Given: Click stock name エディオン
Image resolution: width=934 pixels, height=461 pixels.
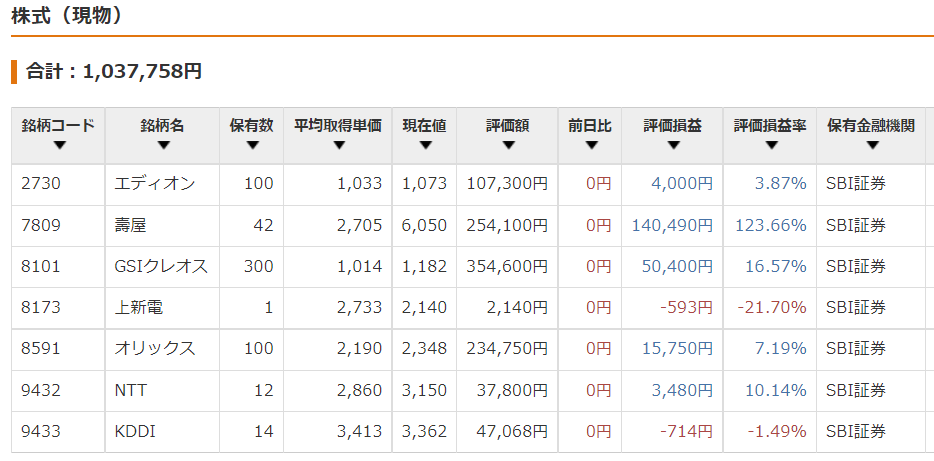Looking at the screenshot, I should (155, 183).
